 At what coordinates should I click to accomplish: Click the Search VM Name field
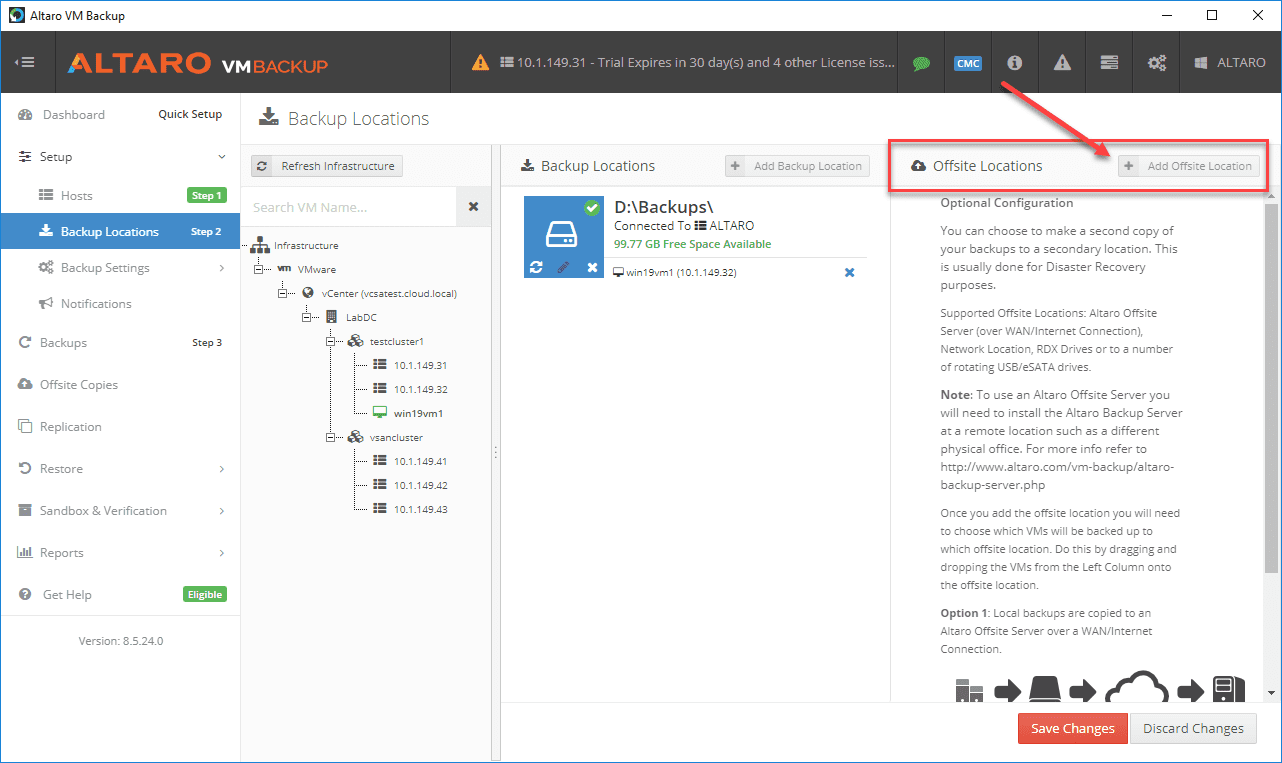pos(349,207)
